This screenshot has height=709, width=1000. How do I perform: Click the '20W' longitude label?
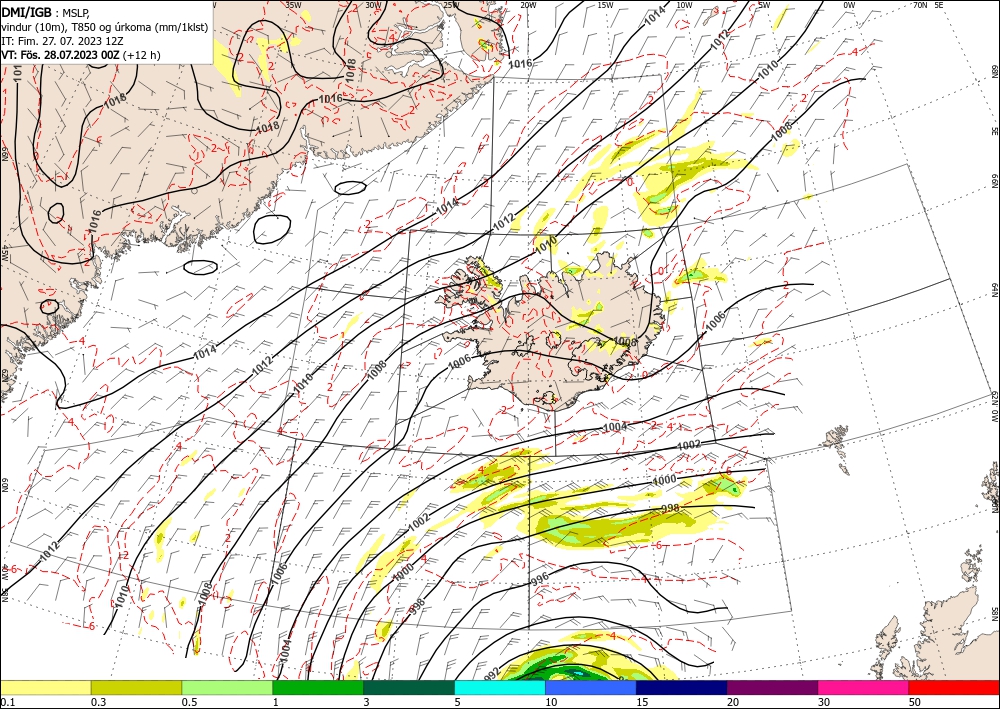click(x=528, y=5)
